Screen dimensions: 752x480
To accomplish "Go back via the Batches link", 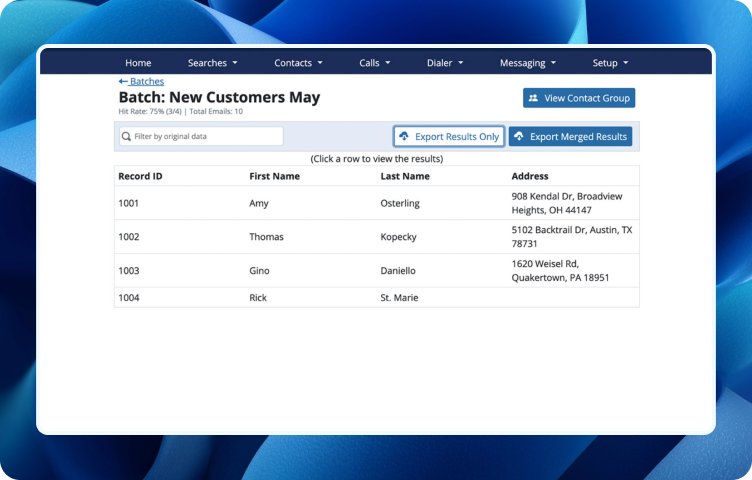I will pos(147,82).
